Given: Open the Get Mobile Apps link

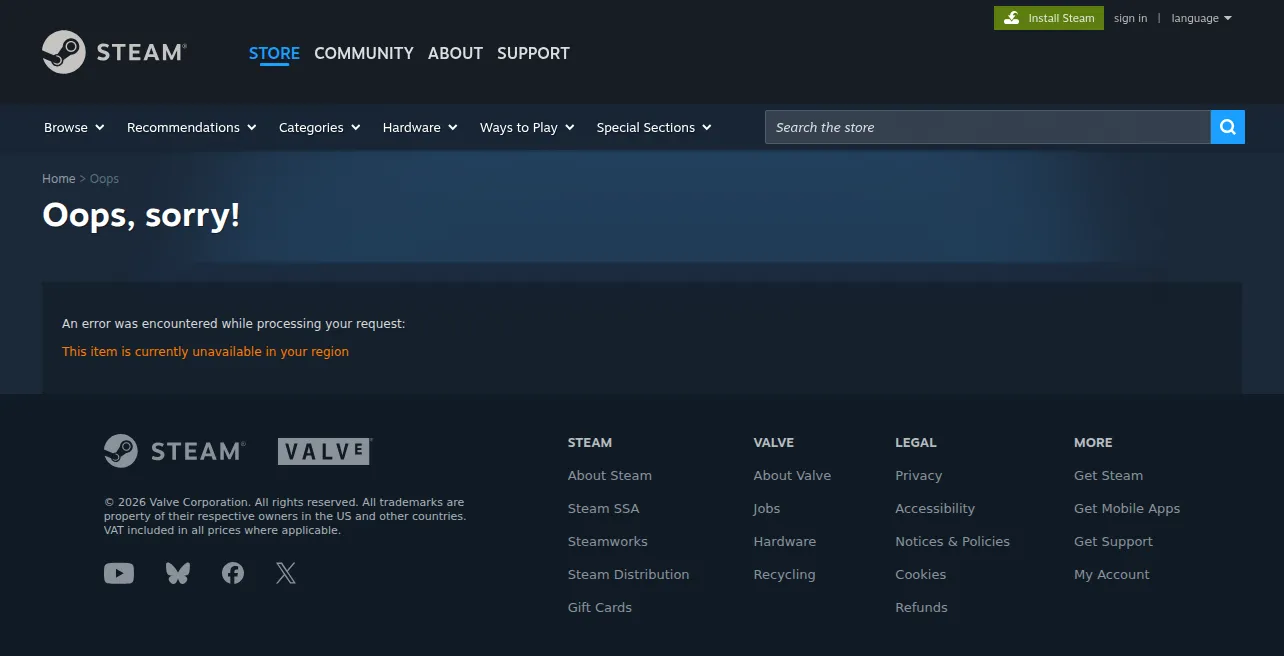Looking at the screenshot, I should click(1127, 508).
